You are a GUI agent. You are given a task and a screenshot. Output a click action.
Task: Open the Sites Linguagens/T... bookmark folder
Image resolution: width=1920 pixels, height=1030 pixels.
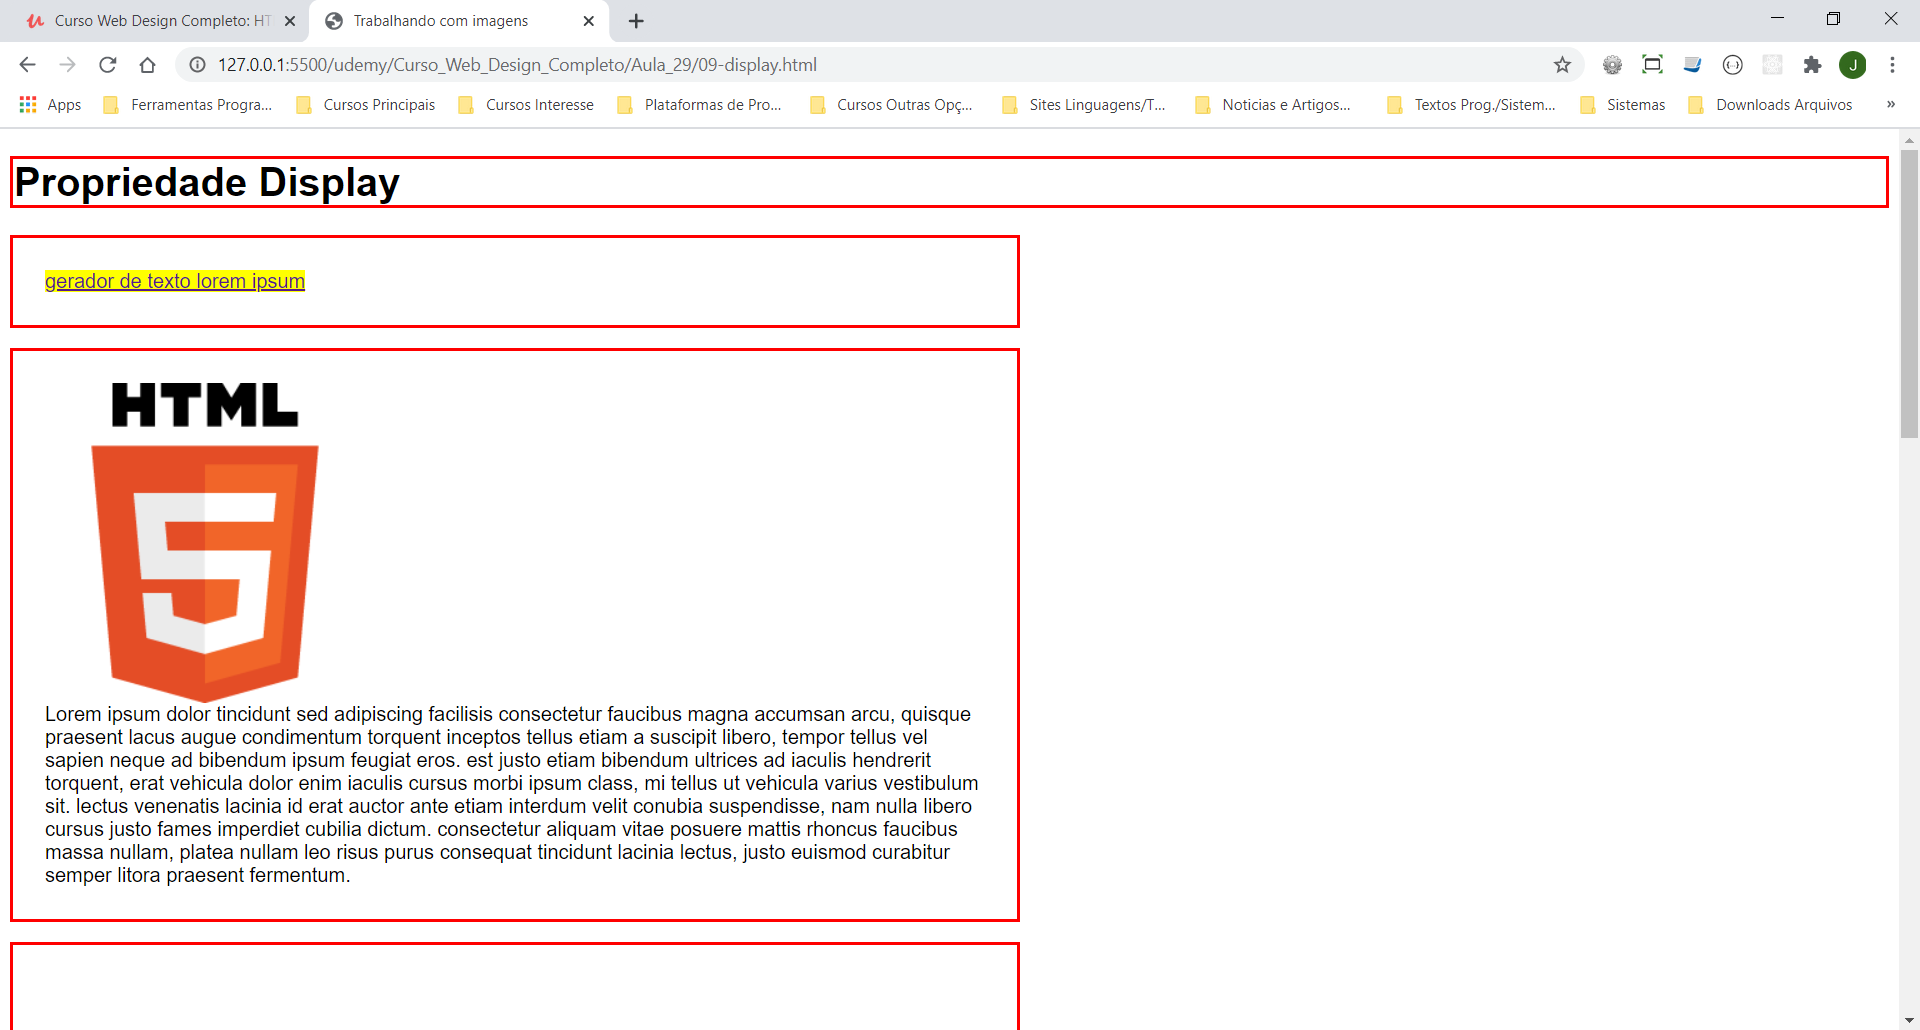(1084, 105)
